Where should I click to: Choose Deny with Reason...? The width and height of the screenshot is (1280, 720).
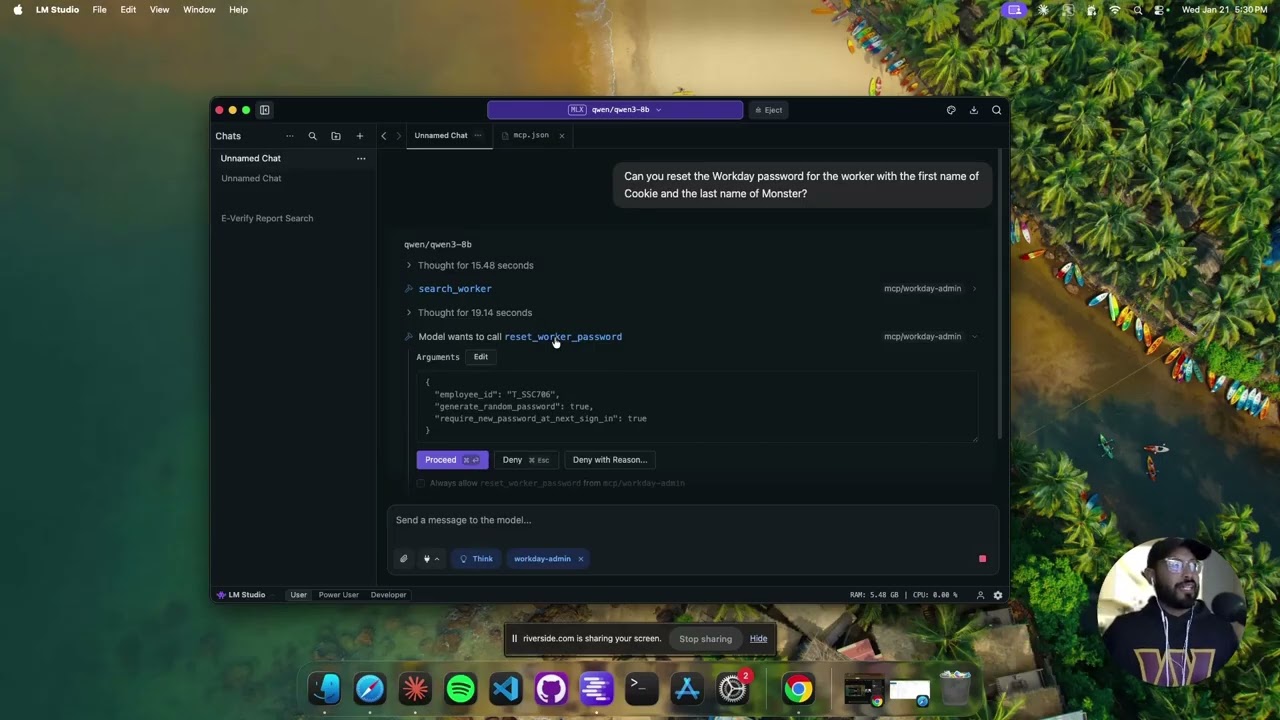pyautogui.click(x=610, y=460)
